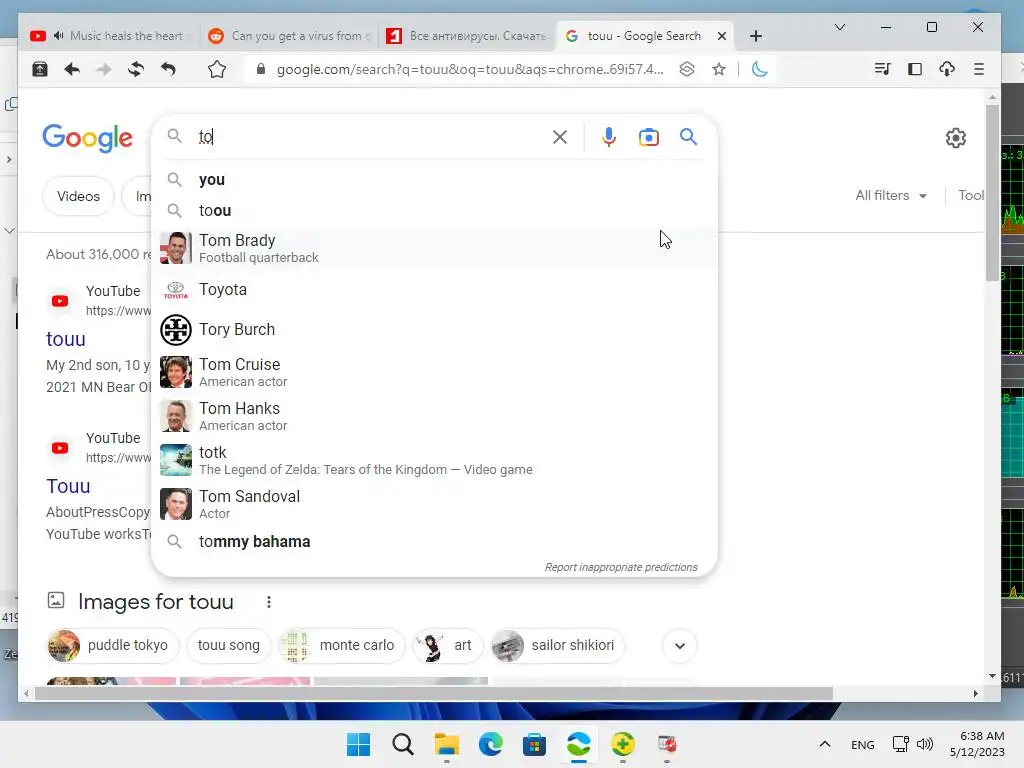Click the browser back arrow
The image size is (1024, 768).
click(x=72, y=69)
